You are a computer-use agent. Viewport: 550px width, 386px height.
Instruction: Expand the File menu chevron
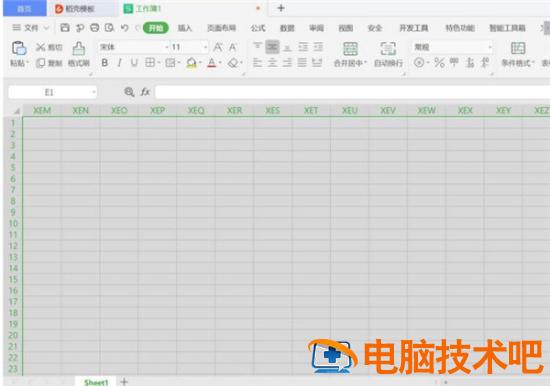point(46,28)
